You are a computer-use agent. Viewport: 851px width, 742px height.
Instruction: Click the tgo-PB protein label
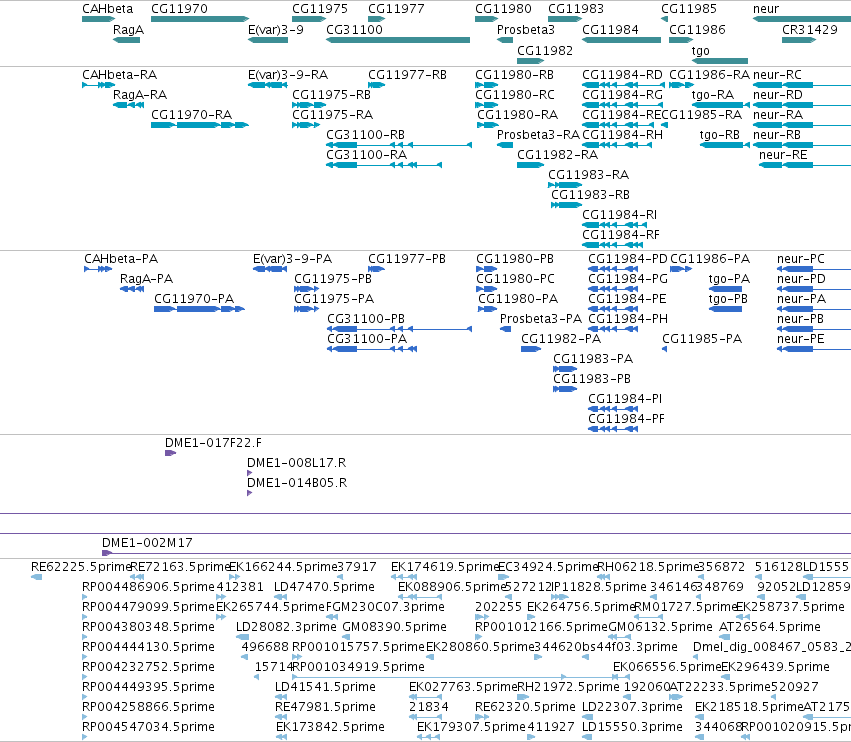pos(728,300)
